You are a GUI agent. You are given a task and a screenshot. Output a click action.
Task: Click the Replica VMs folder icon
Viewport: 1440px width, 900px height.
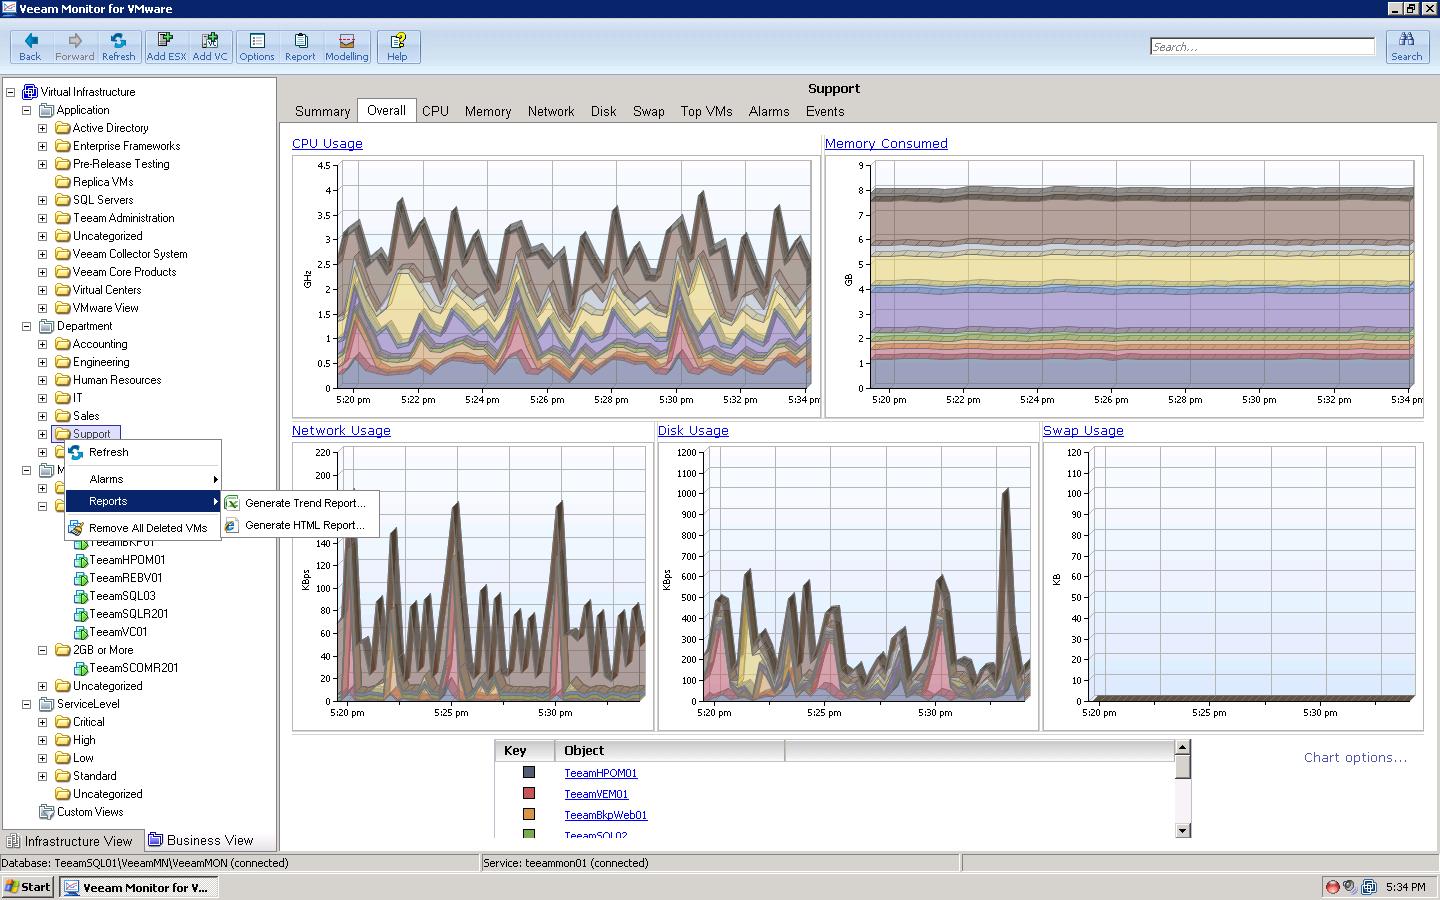coord(62,182)
